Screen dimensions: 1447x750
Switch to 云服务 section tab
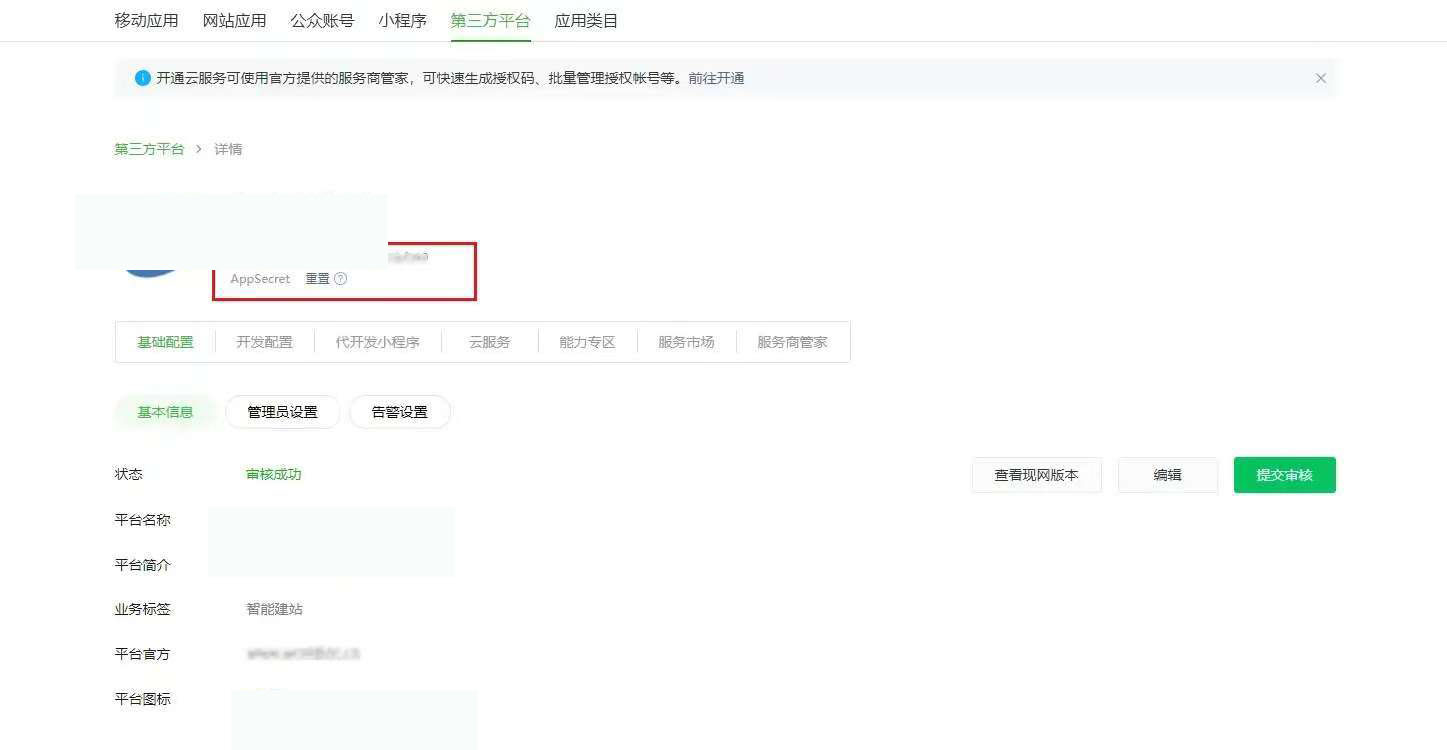pos(489,342)
